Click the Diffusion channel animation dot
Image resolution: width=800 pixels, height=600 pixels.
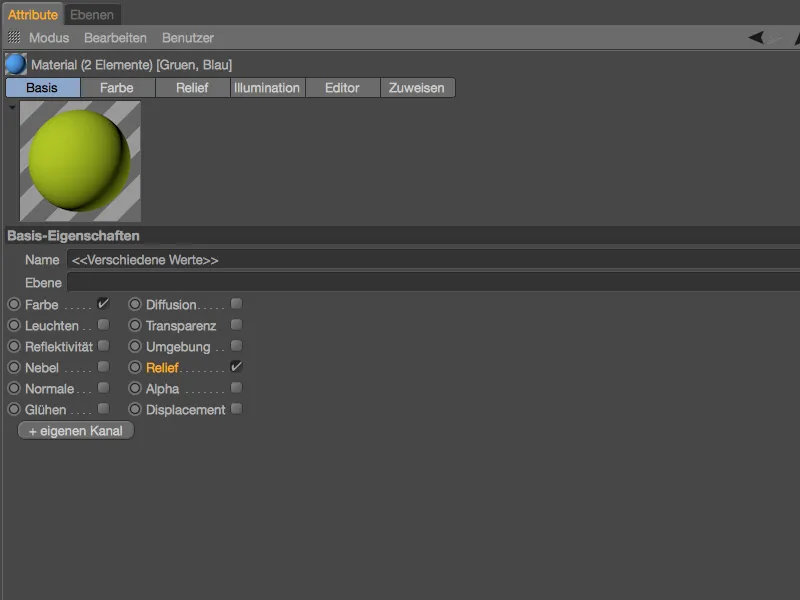point(135,305)
